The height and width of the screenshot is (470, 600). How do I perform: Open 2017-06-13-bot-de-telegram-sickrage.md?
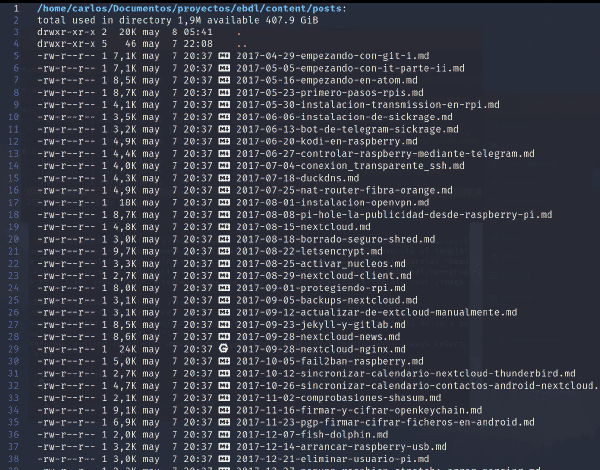pyautogui.click(x=347, y=129)
